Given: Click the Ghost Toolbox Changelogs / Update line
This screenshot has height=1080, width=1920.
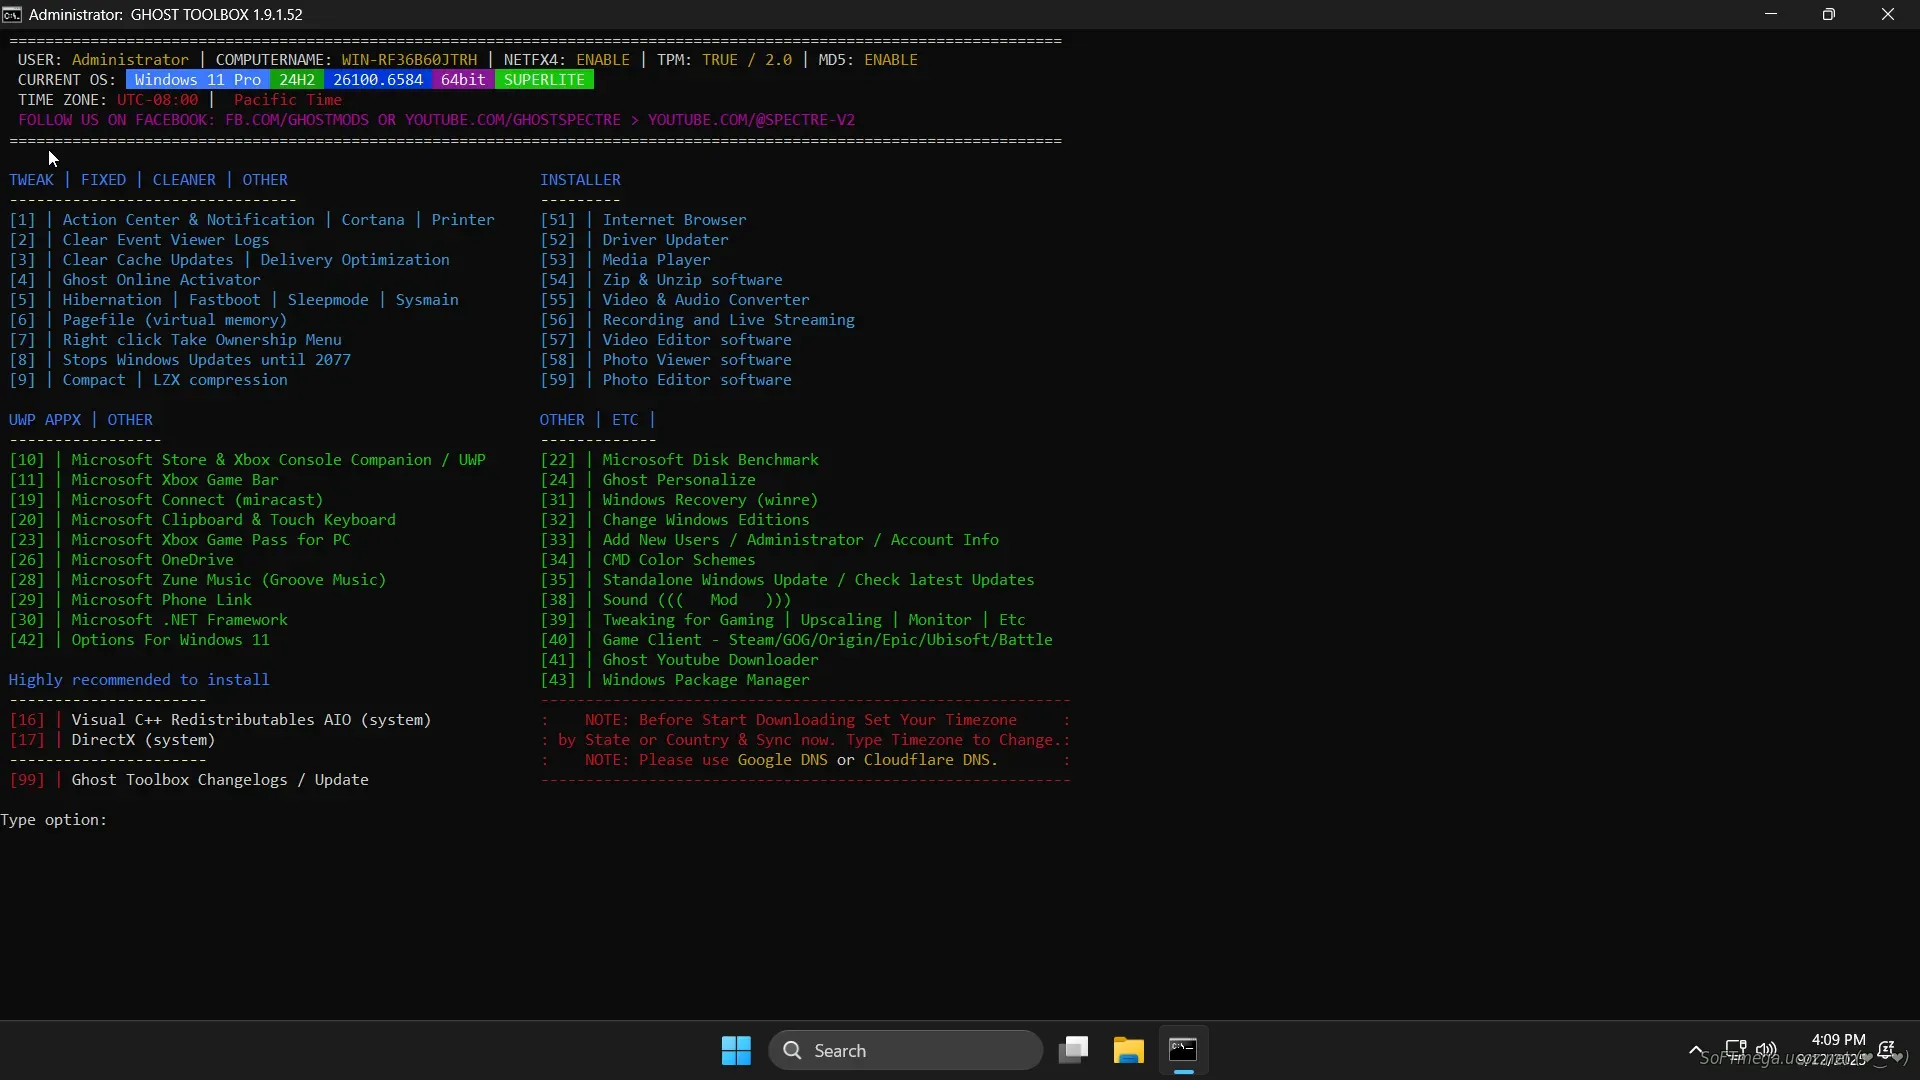Looking at the screenshot, I should tap(219, 780).
